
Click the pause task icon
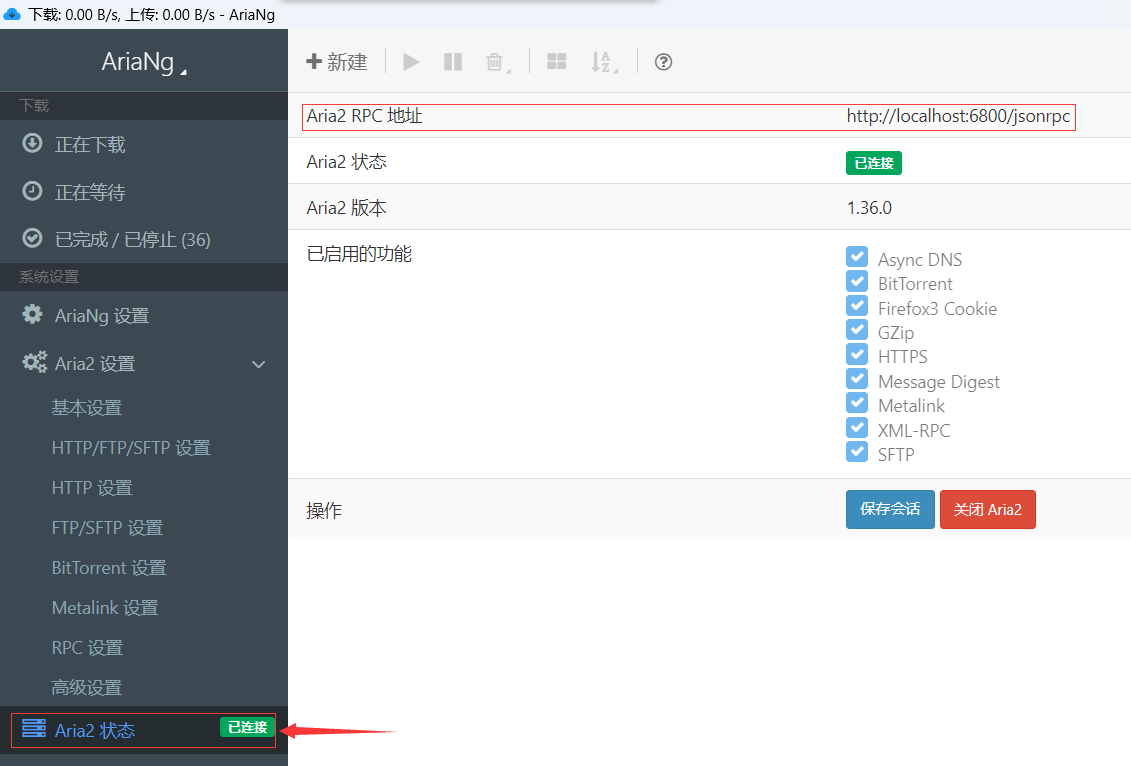coord(453,62)
